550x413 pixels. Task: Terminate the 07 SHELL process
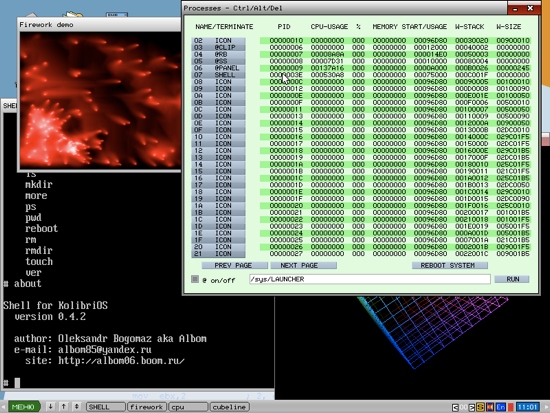[218, 75]
